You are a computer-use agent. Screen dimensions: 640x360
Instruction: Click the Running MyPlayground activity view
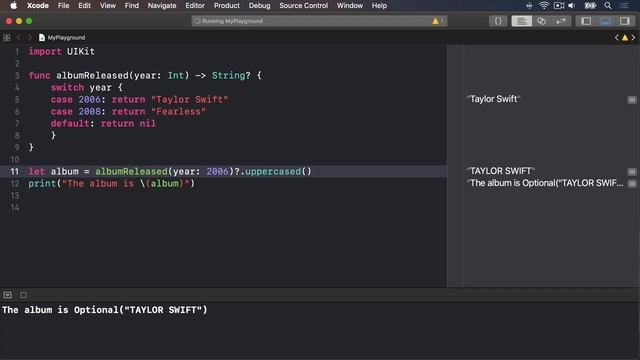[319, 21]
